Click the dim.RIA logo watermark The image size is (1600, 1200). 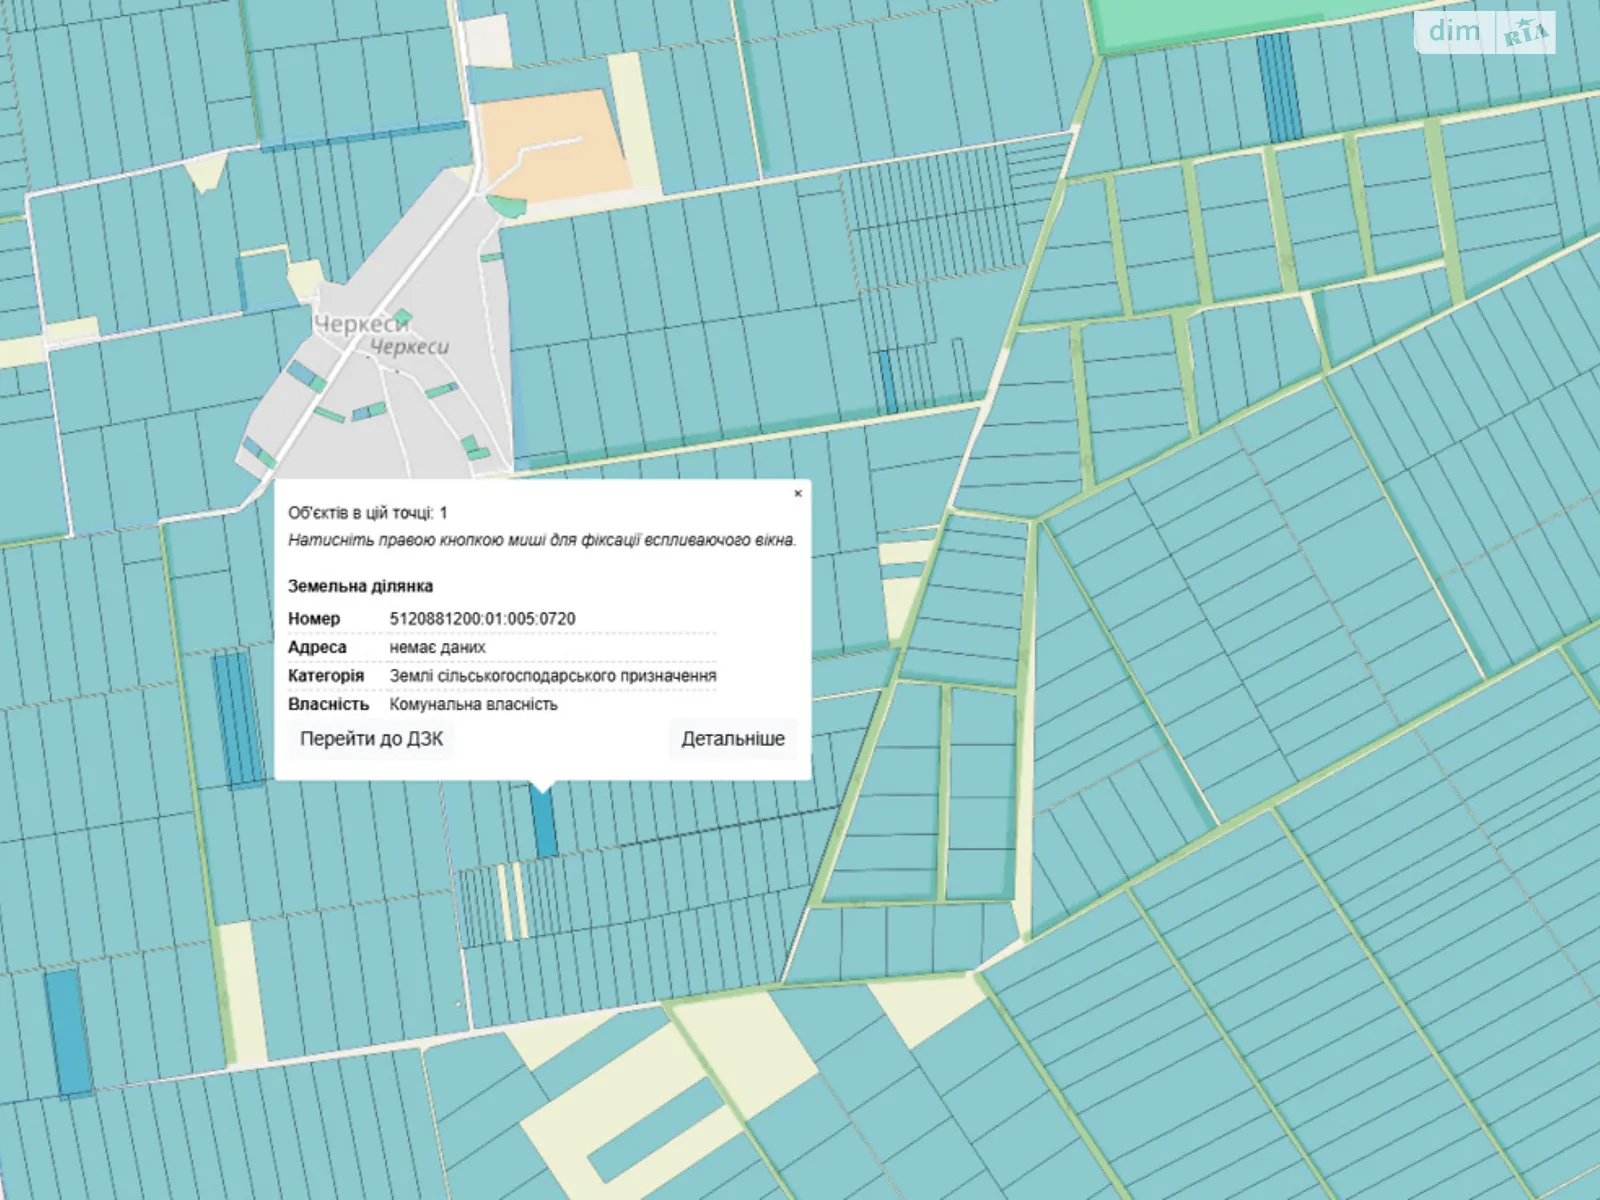click(1485, 32)
